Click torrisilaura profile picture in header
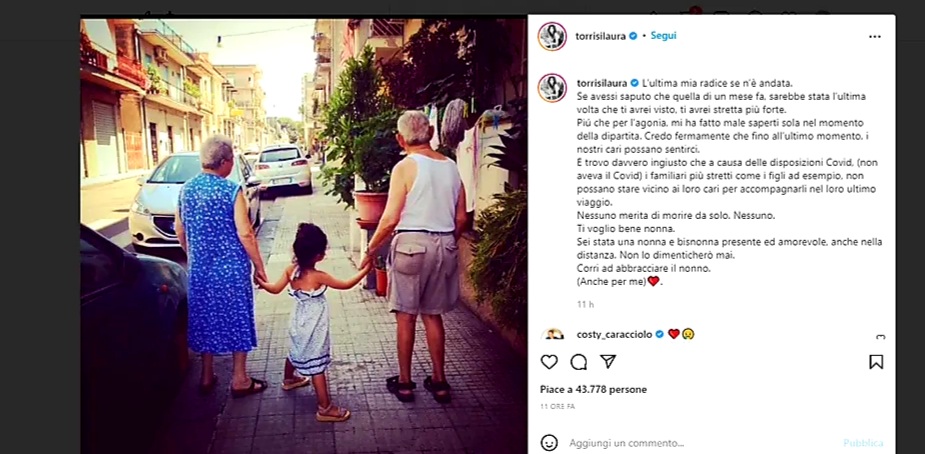Viewport: 925px width, 454px height. pos(552,36)
